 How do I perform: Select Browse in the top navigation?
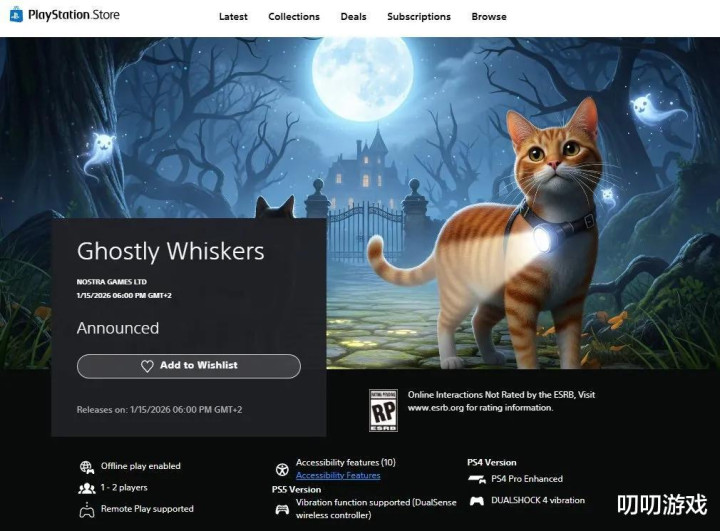pyautogui.click(x=489, y=17)
